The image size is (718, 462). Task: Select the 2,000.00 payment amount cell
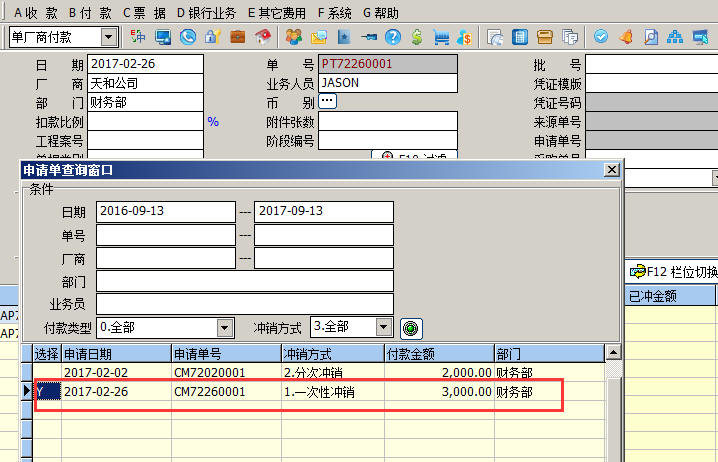pyautogui.click(x=440, y=373)
